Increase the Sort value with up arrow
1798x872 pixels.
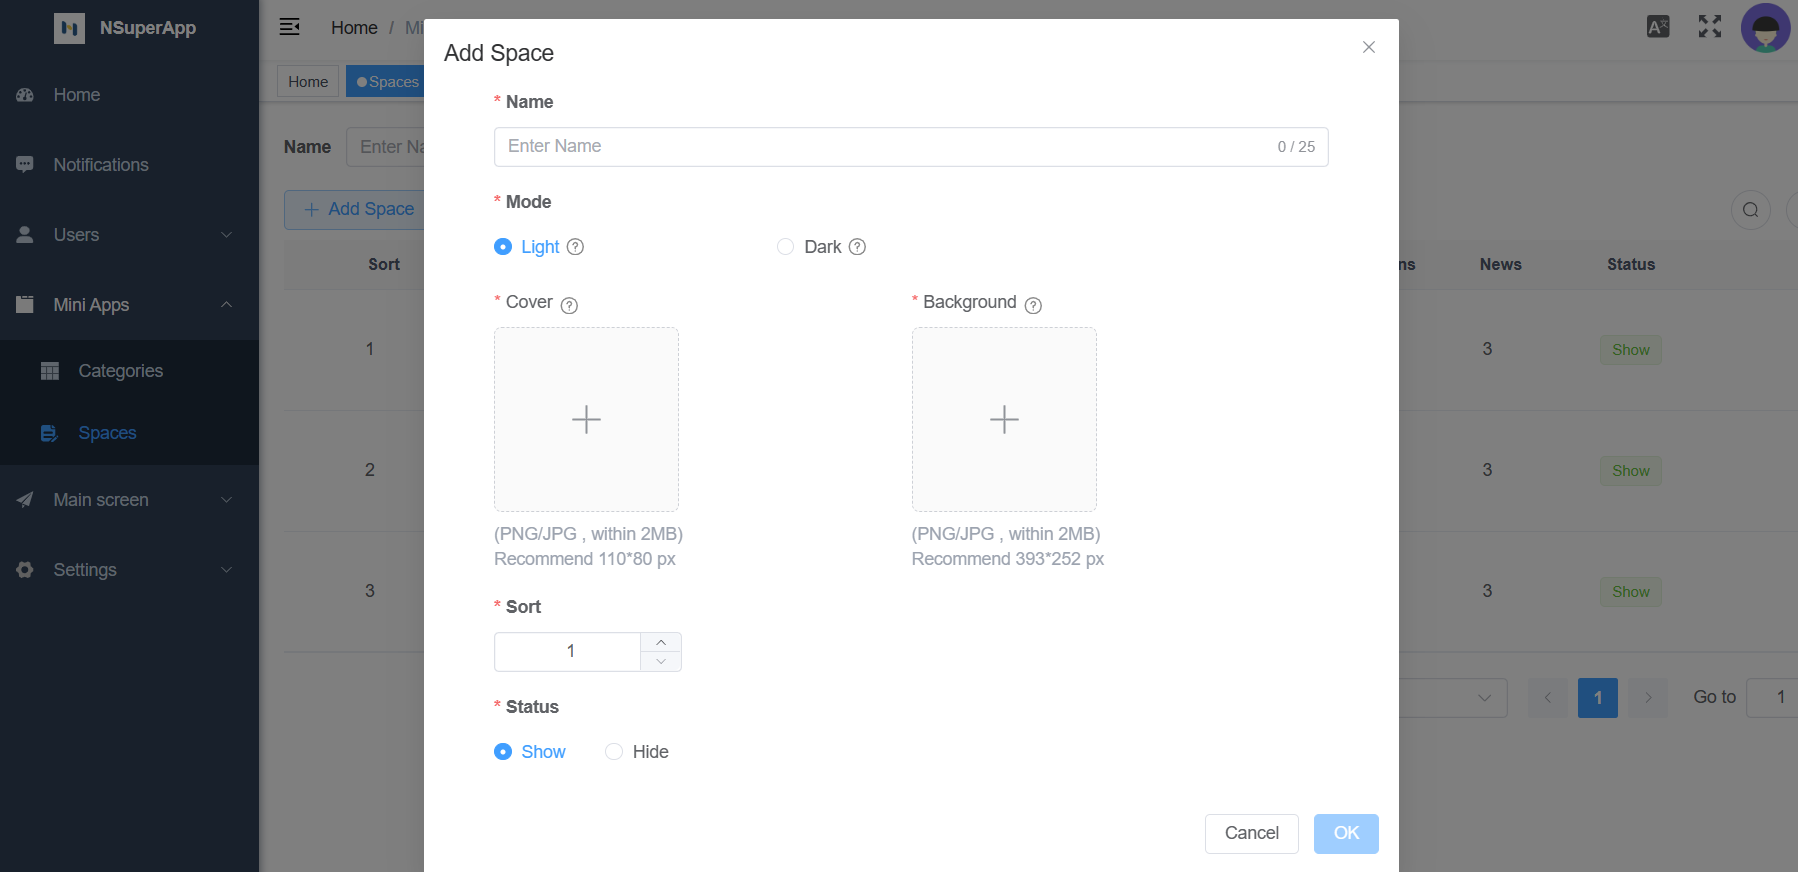pos(661,642)
